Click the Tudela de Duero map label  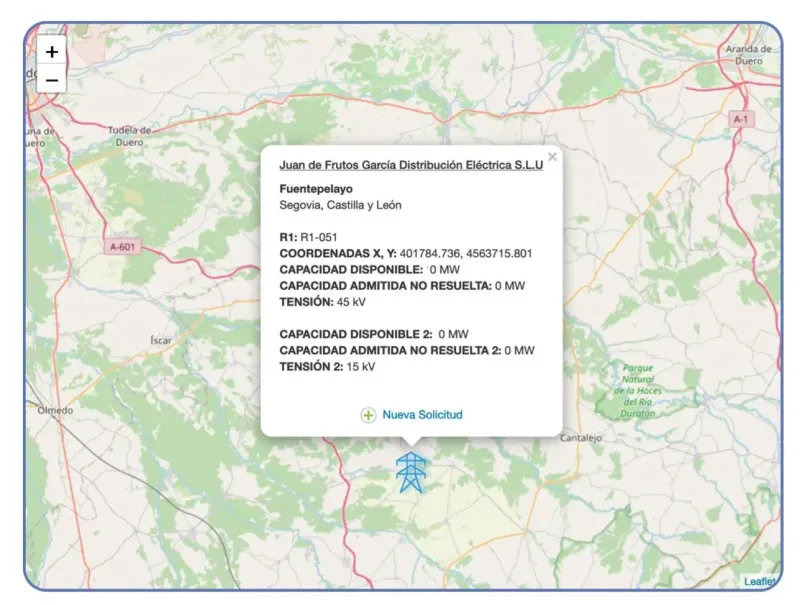click(129, 135)
